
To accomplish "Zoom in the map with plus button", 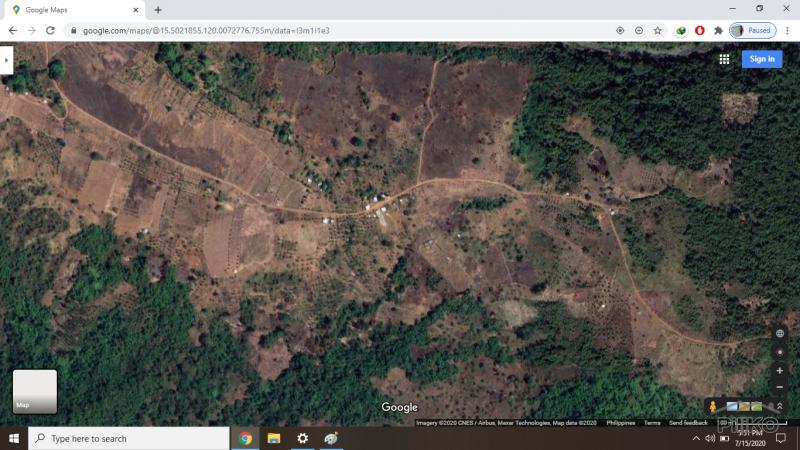I will point(780,371).
